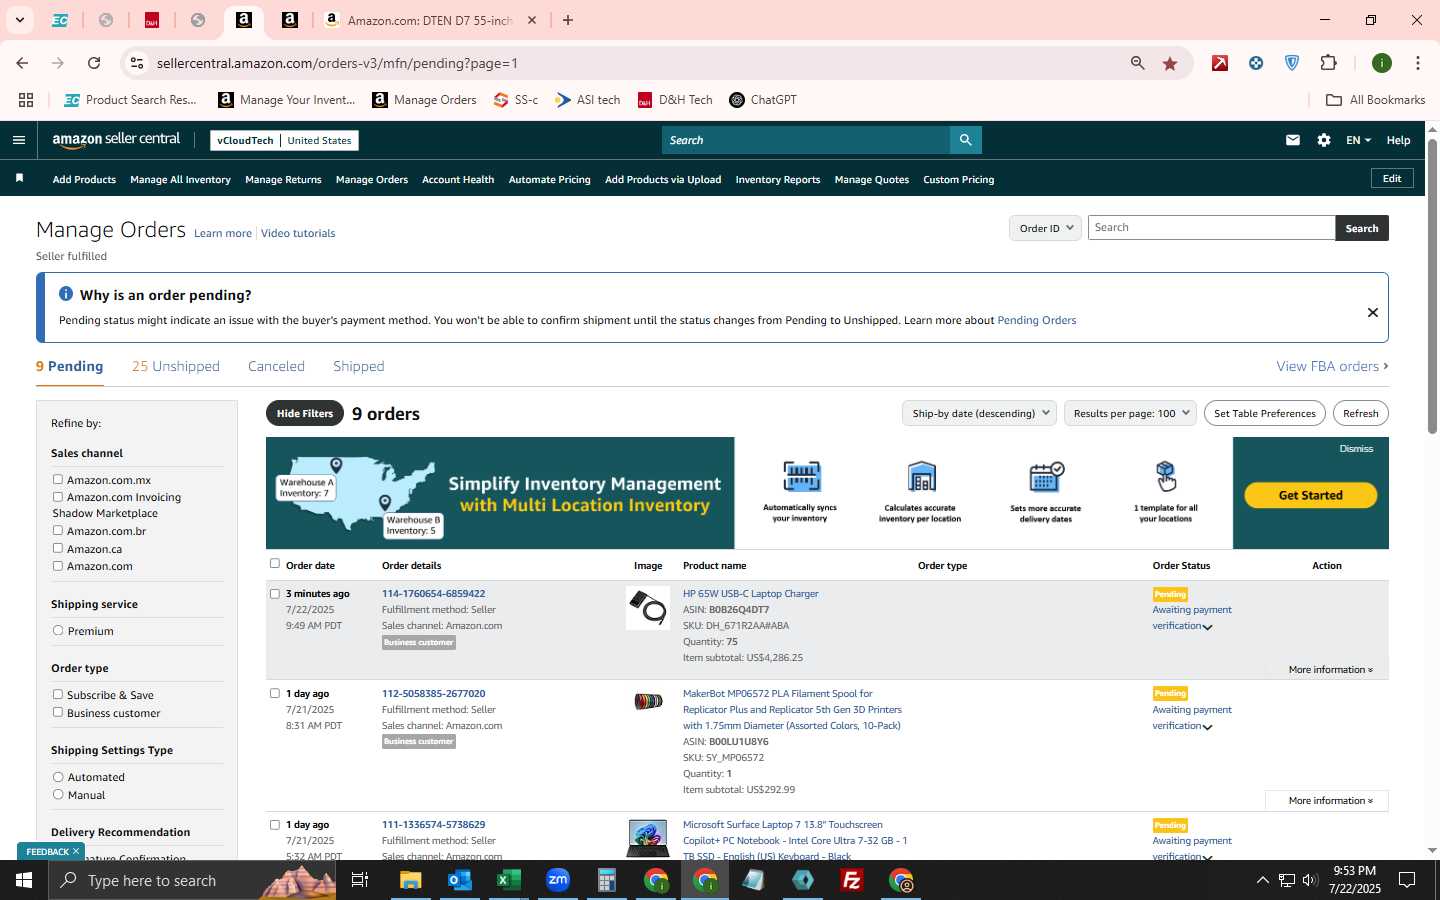Open the Results per page dropdown
Viewport: 1440px width, 900px height.
[x=1130, y=413]
